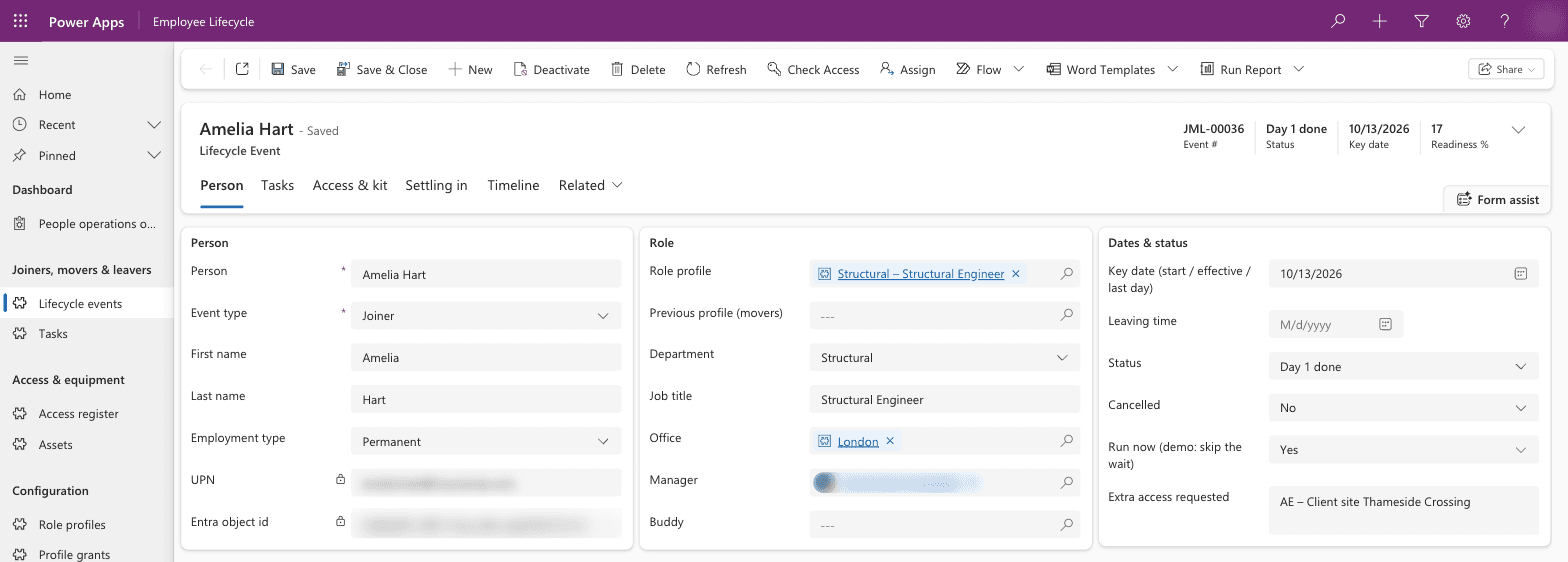Image resolution: width=1568 pixels, height=562 pixels.
Task: Switch to the Access & kit tab
Action: 350,186
